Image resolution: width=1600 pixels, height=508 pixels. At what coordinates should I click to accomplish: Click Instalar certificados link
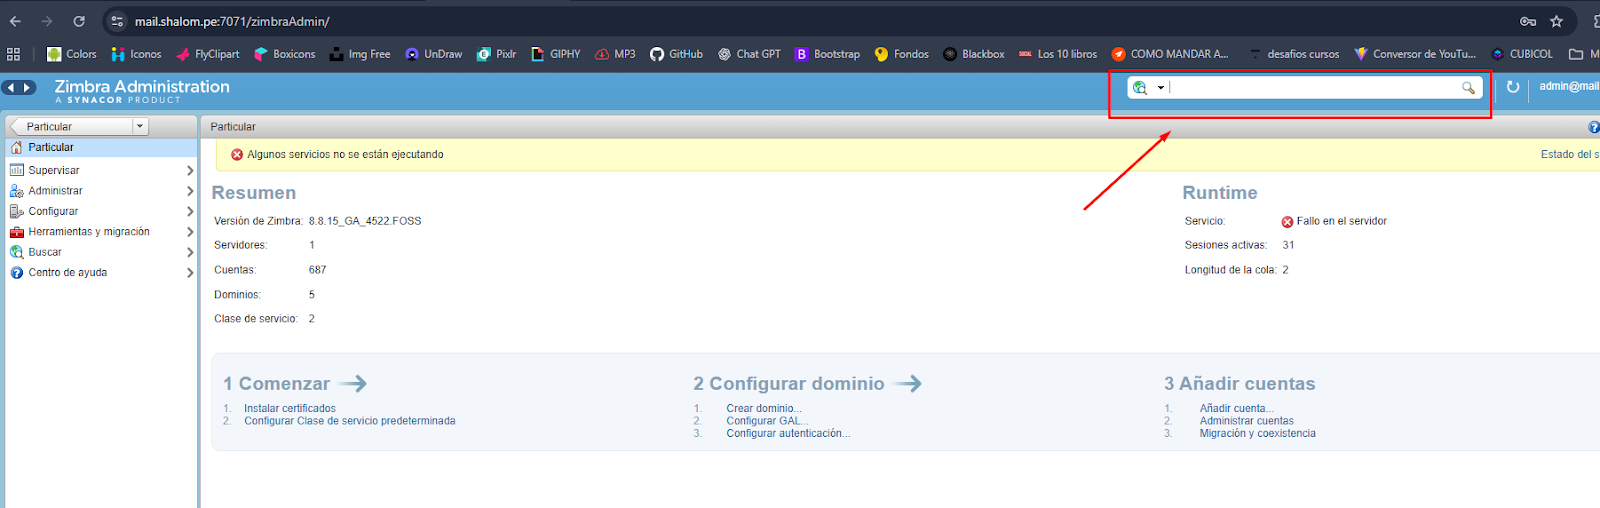click(x=290, y=408)
